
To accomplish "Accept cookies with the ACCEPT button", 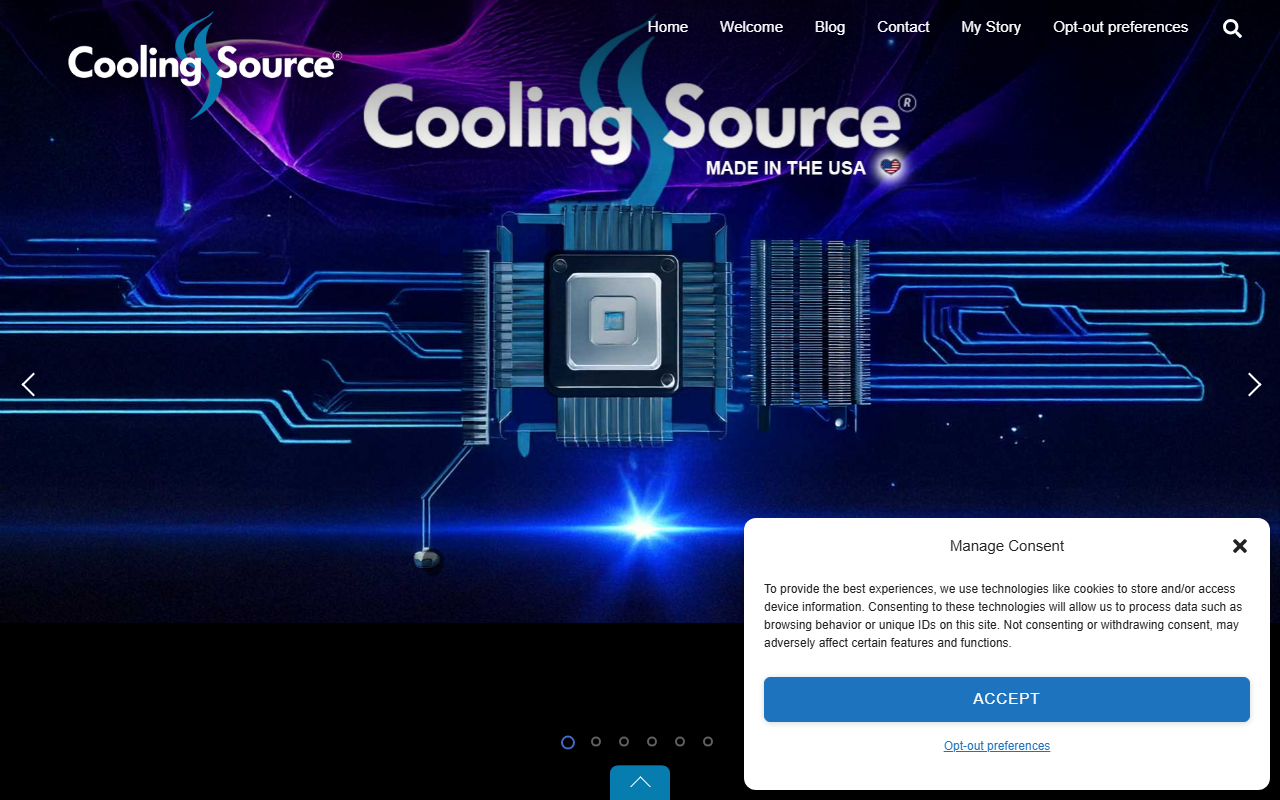I will coord(1007,699).
